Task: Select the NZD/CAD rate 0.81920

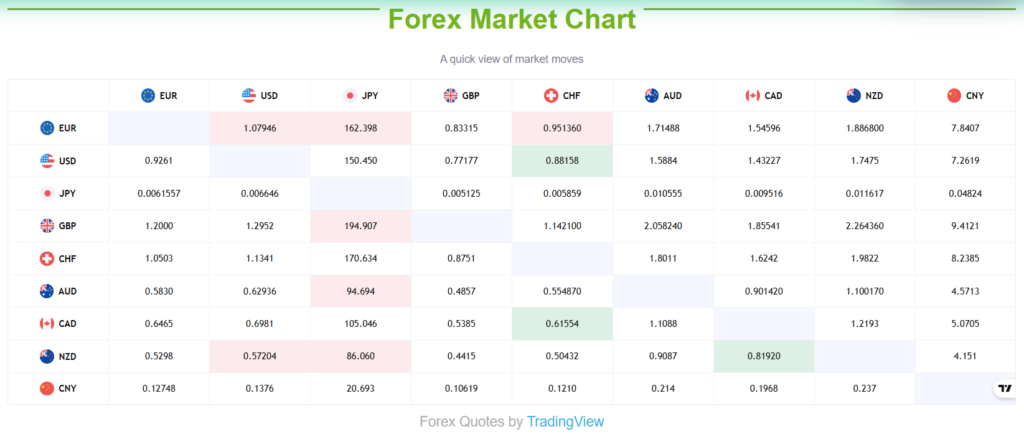Action: pos(763,356)
